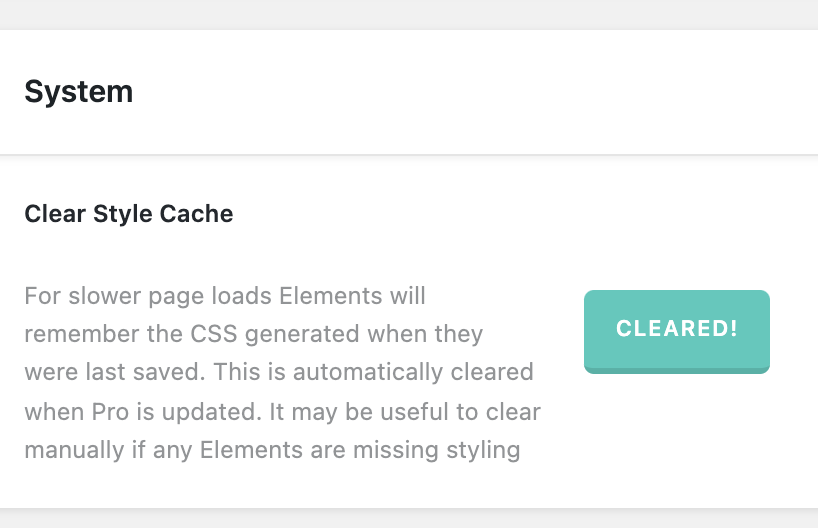Screen dimensions: 818x528
Task: Click the word "remember" in the description
Action: coord(73,334)
